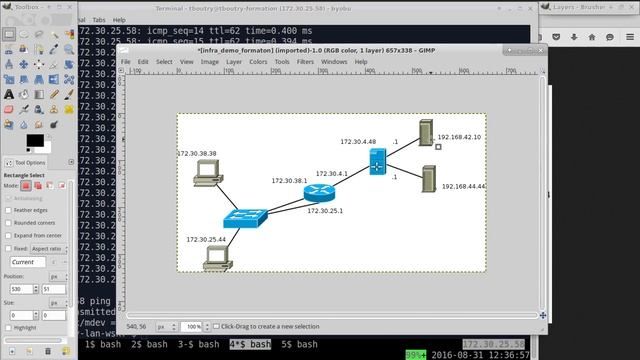Image resolution: width=640 pixels, height=360 pixels.
Task: Enable Expand from center checkbox
Action: click(8, 236)
